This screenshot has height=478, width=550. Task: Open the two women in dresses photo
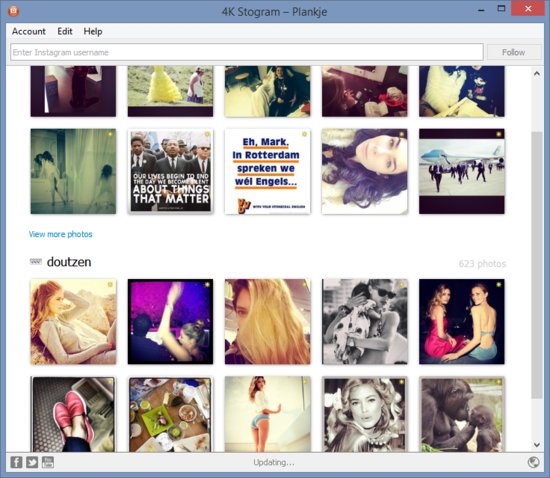point(462,322)
